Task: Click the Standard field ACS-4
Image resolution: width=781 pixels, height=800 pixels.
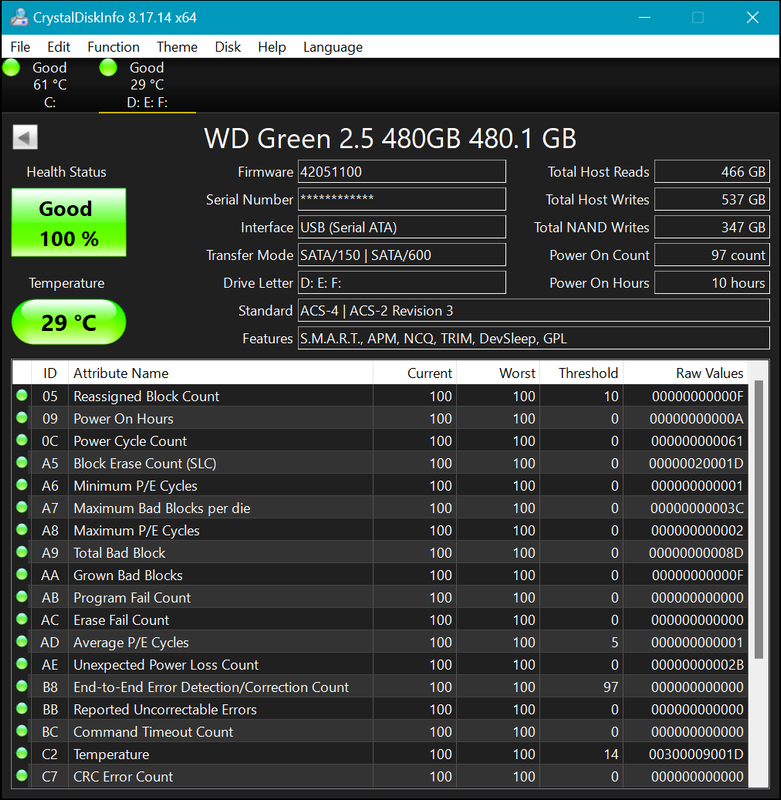Action: click(x=534, y=310)
